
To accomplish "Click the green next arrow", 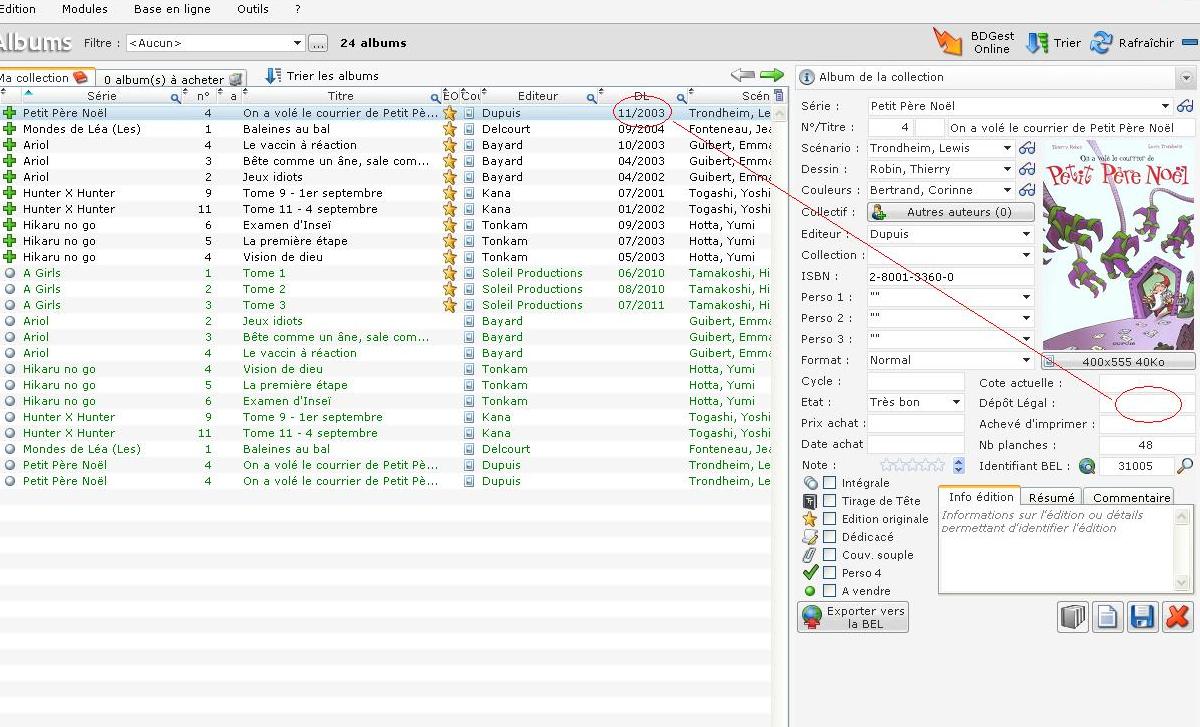I will click(771, 75).
